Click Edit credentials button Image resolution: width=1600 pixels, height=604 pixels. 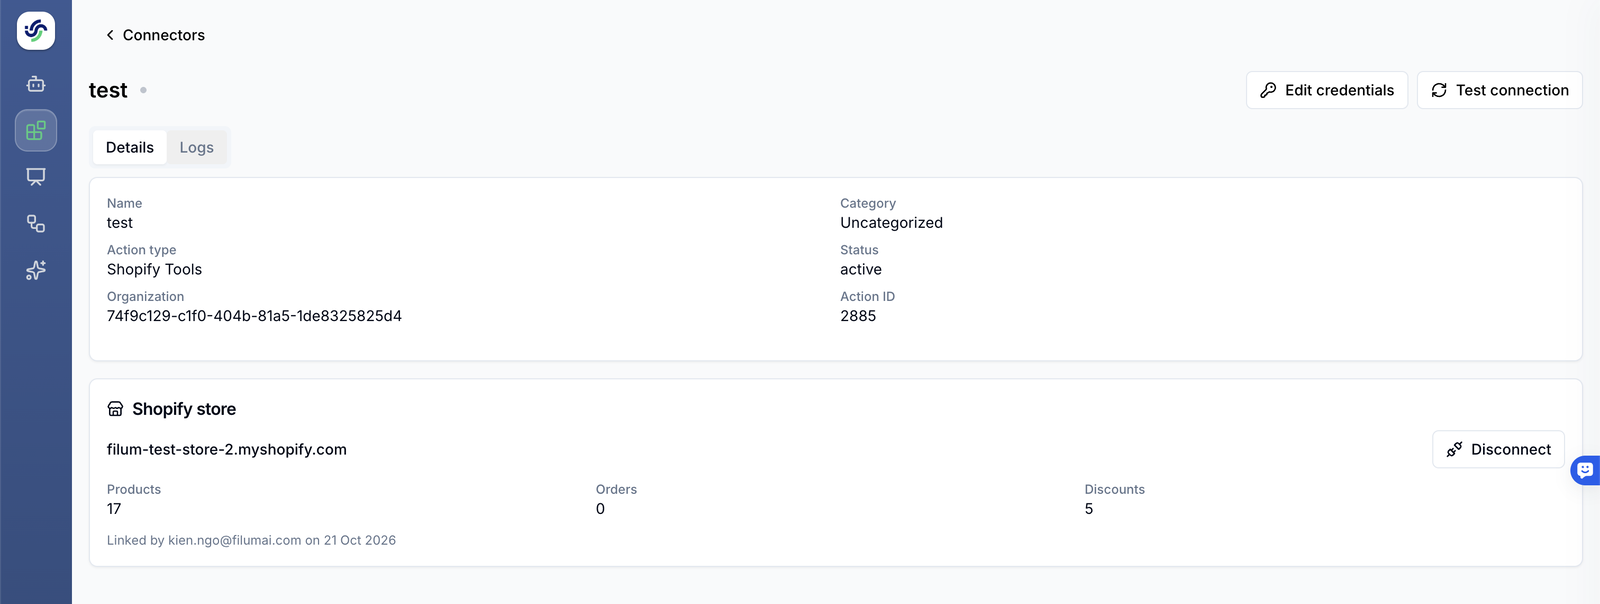(1327, 90)
